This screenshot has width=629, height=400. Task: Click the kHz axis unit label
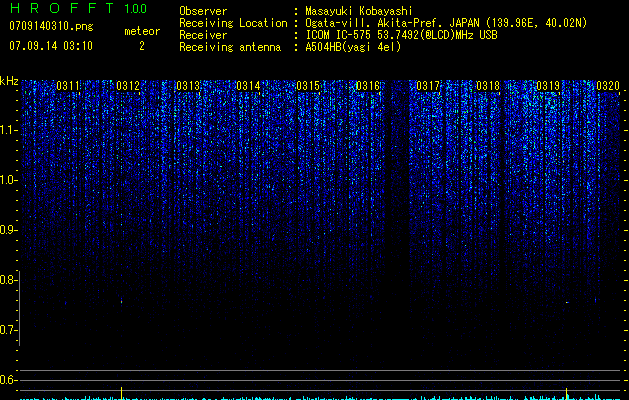click(9, 81)
